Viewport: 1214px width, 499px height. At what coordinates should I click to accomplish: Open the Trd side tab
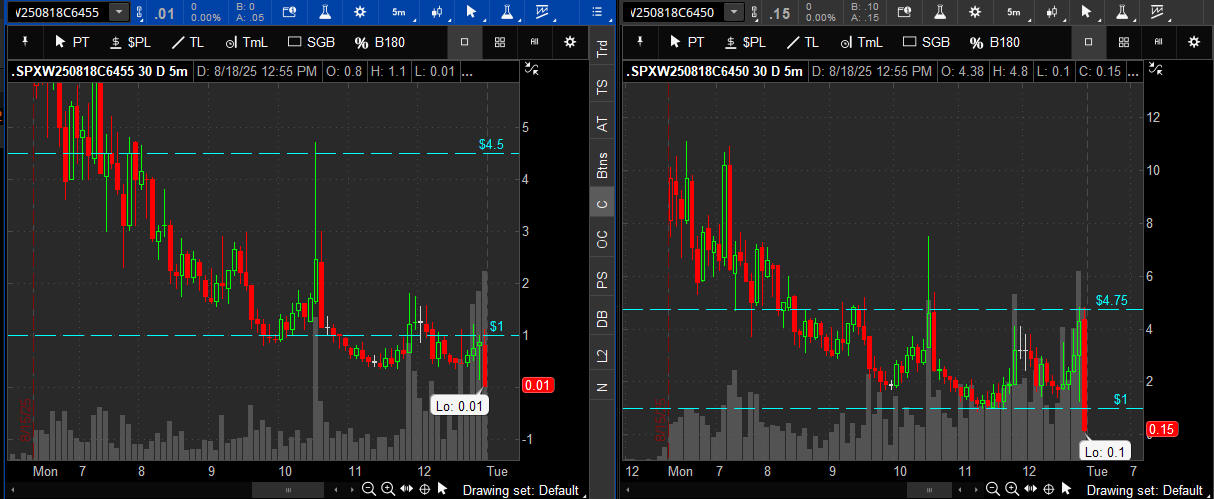click(602, 48)
